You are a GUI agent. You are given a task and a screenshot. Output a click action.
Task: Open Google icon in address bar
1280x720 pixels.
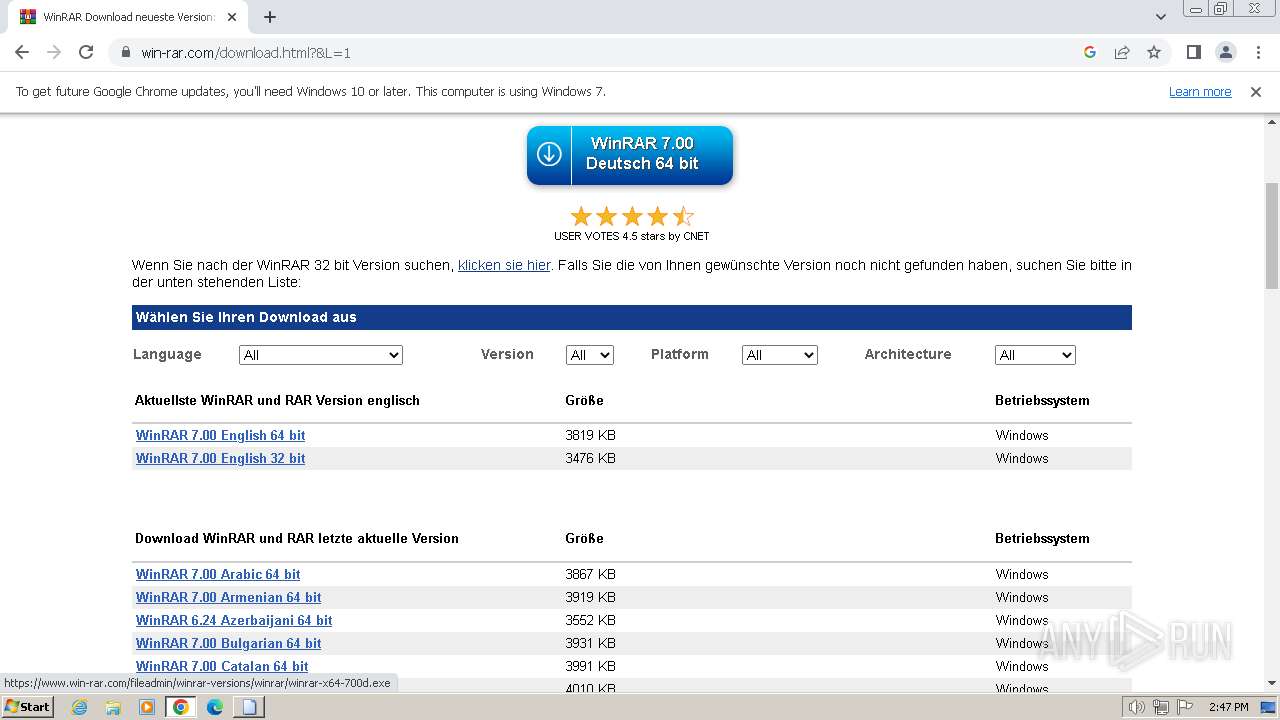point(1090,52)
